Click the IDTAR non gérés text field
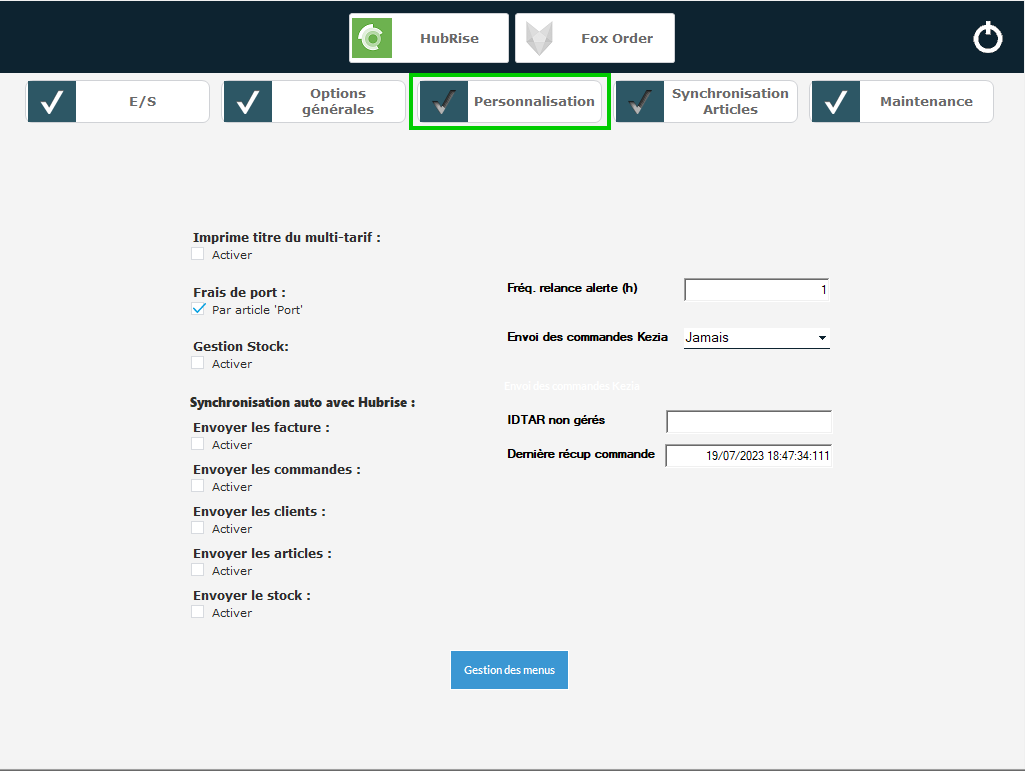1025x771 pixels. [748, 421]
